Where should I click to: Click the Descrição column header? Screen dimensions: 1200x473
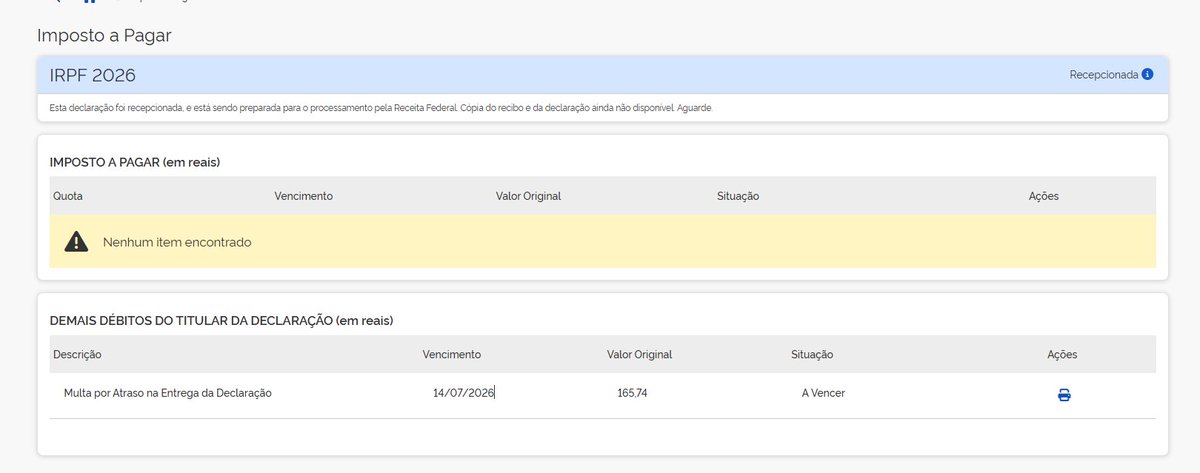(77, 355)
